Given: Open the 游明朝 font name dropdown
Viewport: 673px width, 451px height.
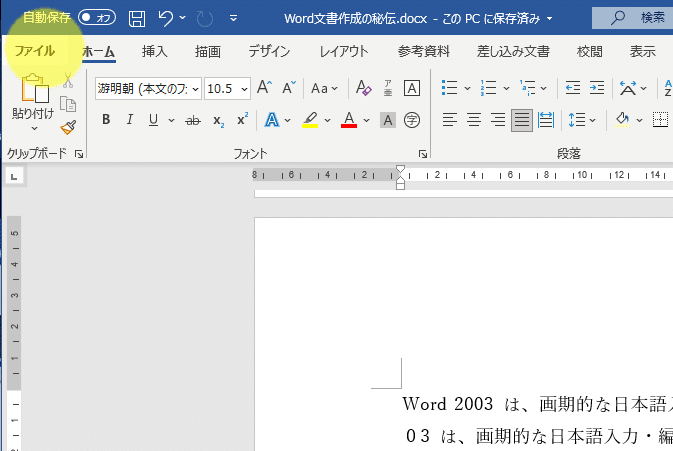Looking at the screenshot, I should (x=196, y=89).
